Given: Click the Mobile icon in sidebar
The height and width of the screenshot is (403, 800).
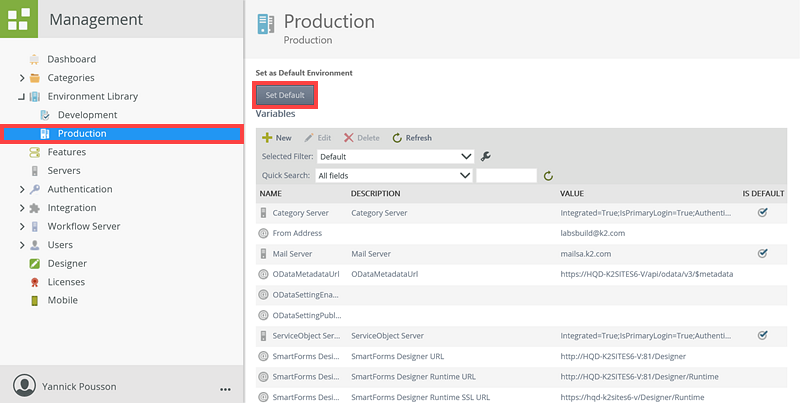Looking at the screenshot, I should [35, 300].
